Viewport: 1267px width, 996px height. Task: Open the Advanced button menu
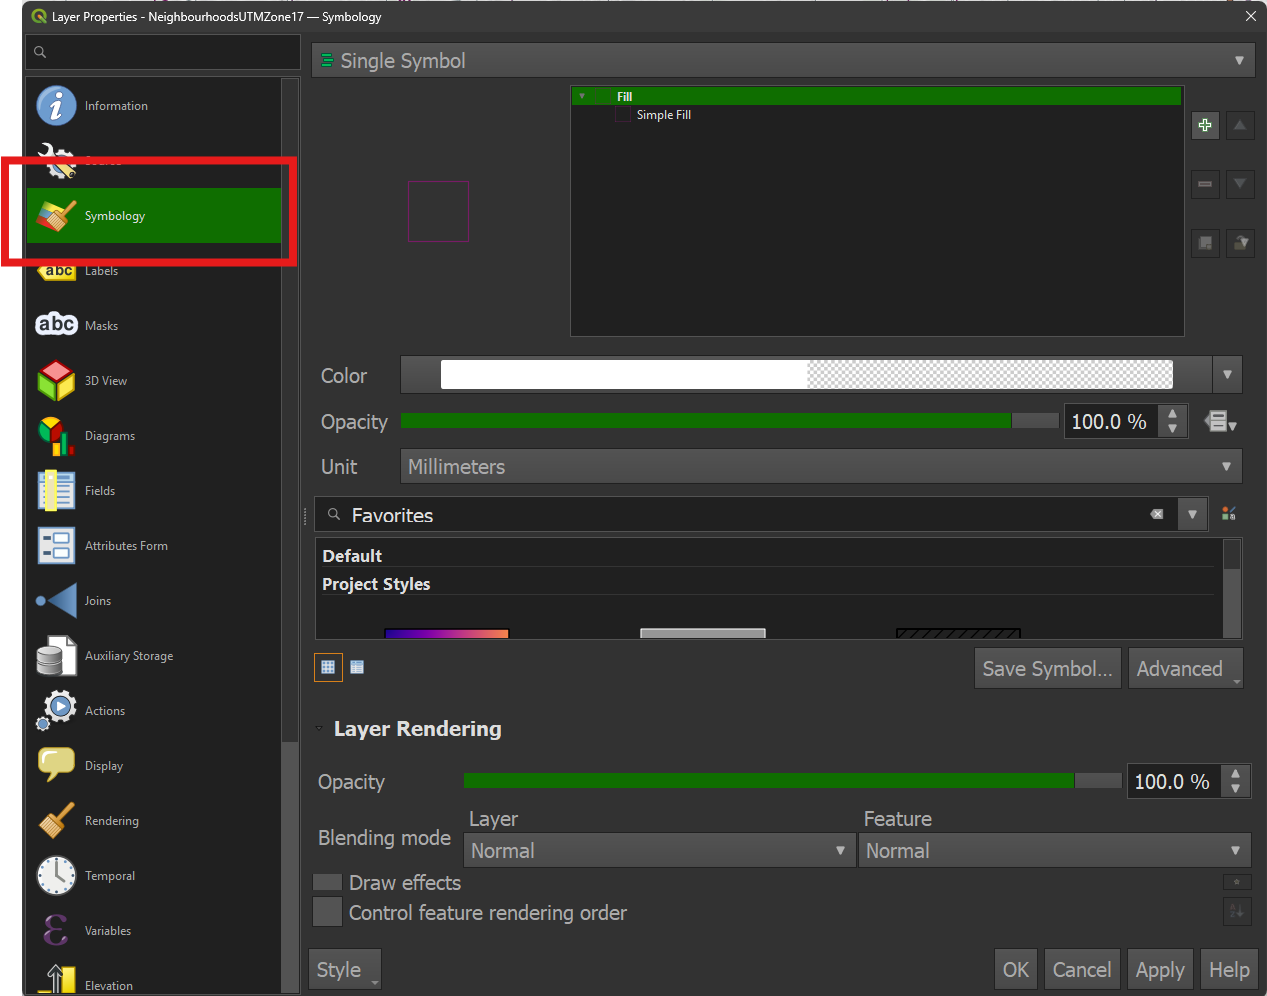(1185, 668)
